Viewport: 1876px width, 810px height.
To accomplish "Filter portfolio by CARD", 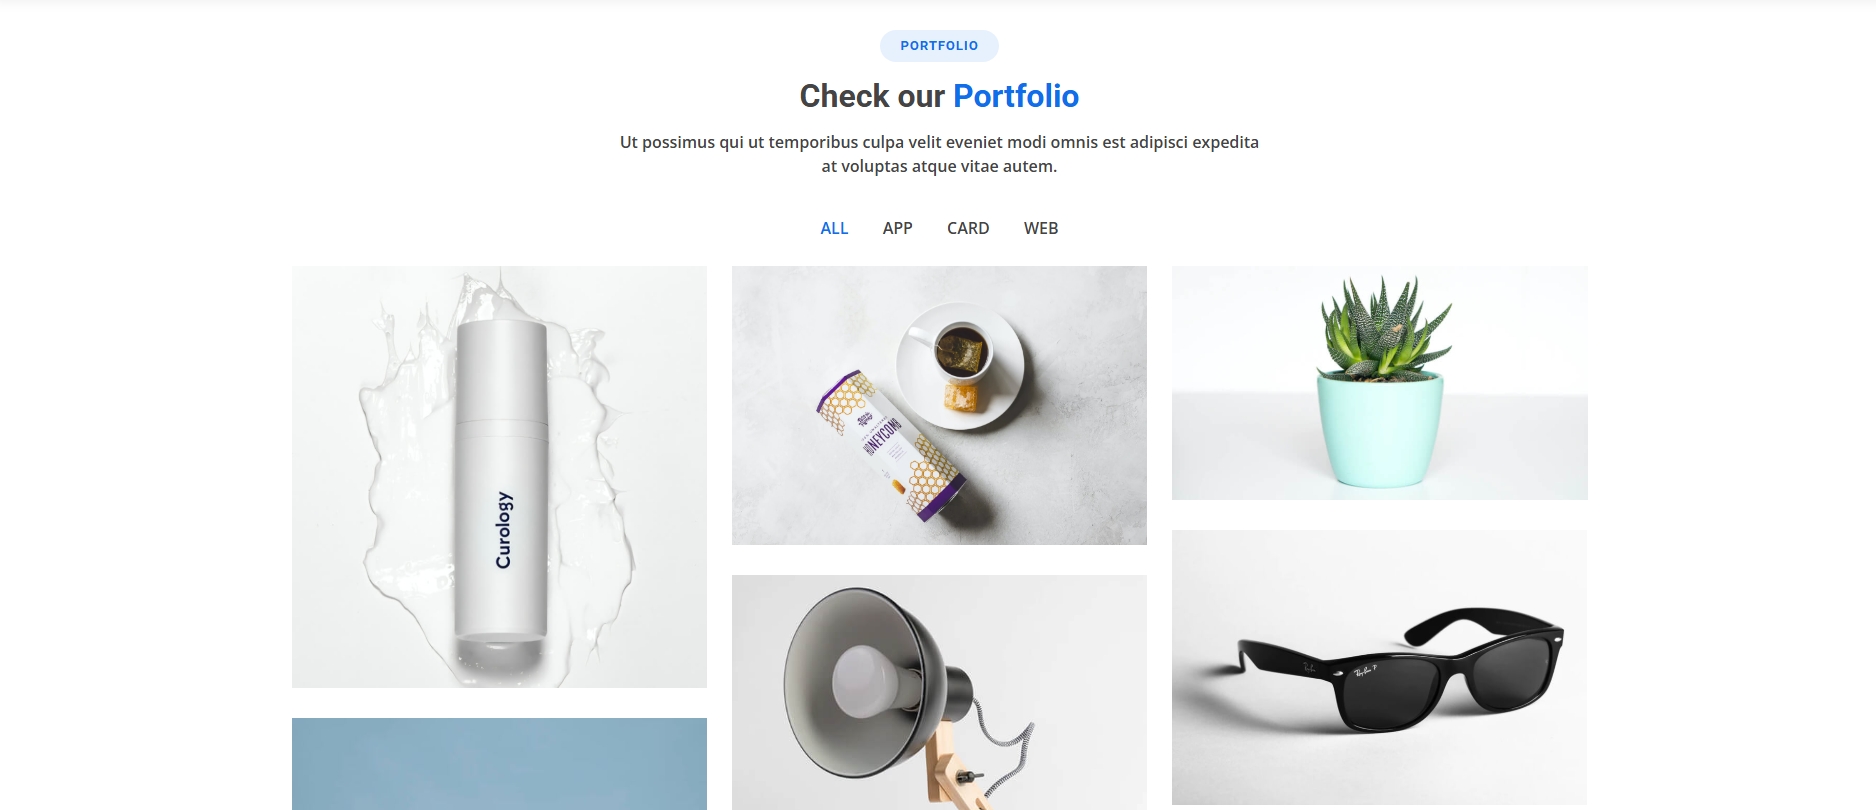I will [968, 228].
